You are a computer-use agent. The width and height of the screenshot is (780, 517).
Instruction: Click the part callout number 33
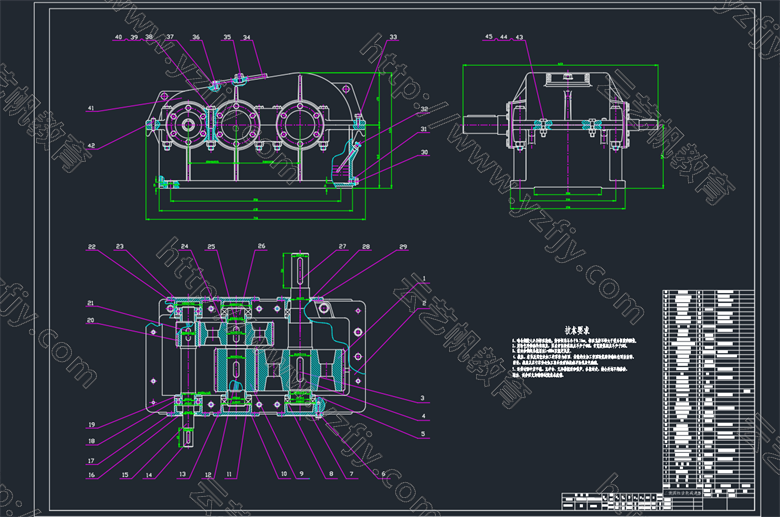[x=393, y=37]
